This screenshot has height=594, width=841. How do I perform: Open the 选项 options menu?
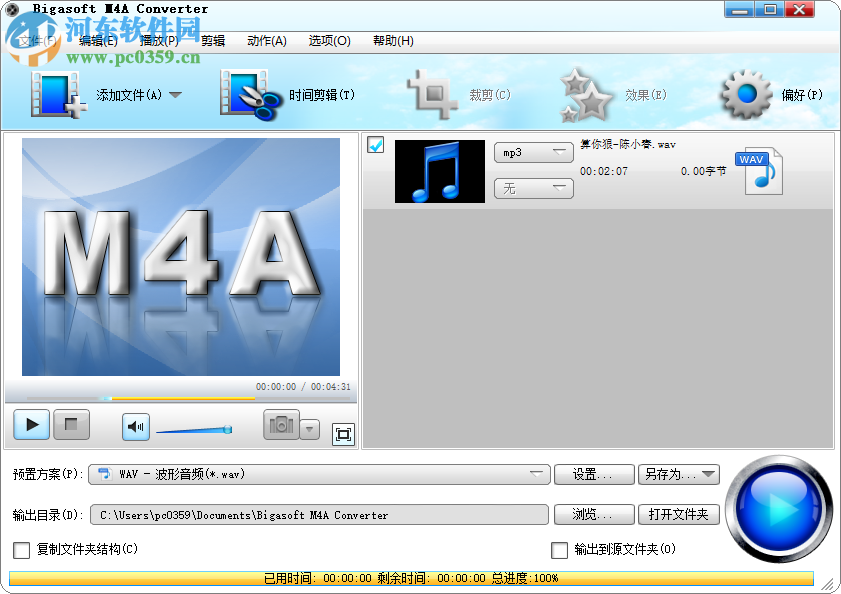pyautogui.click(x=329, y=41)
